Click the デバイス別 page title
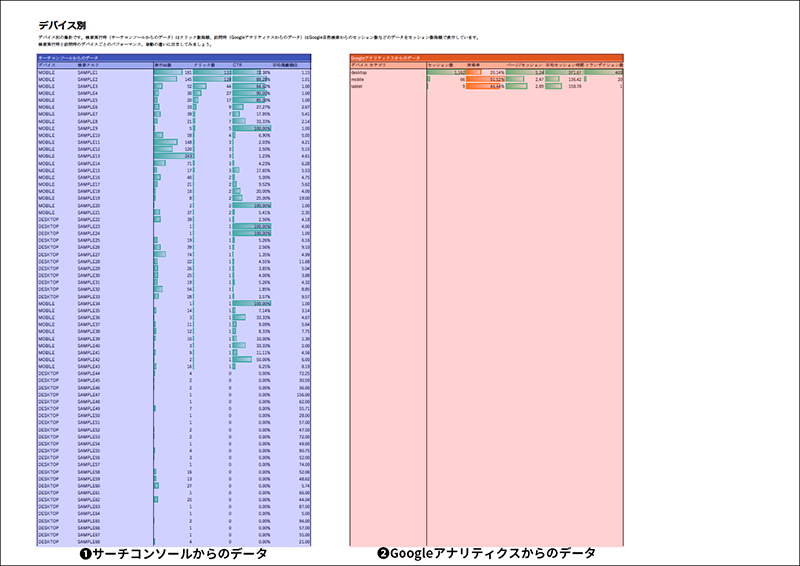 (62, 25)
